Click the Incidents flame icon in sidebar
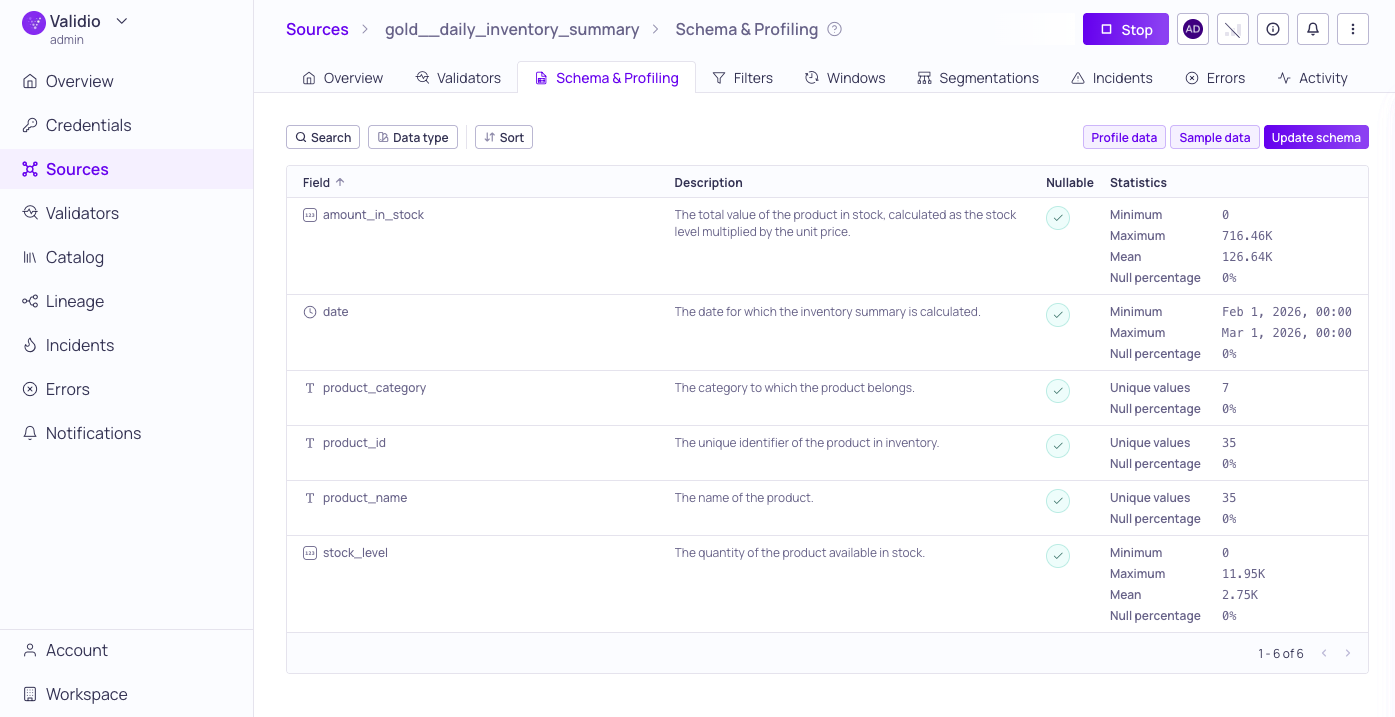Viewport: 1395px width, 717px height. click(x=30, y=345)
